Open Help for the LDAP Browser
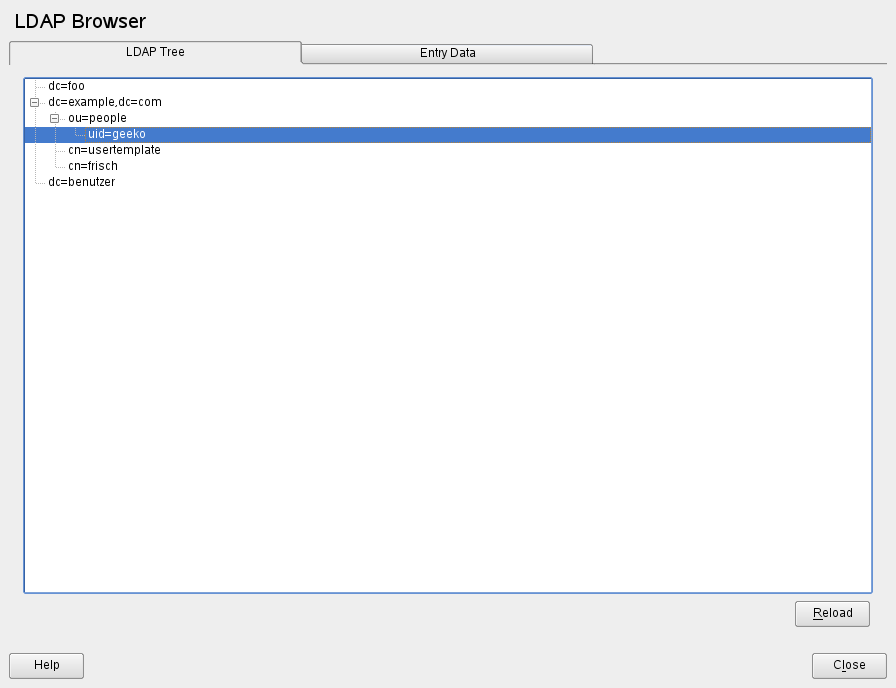Image resolution: width=896 pixels, height=688 pixels. [46, 665]
